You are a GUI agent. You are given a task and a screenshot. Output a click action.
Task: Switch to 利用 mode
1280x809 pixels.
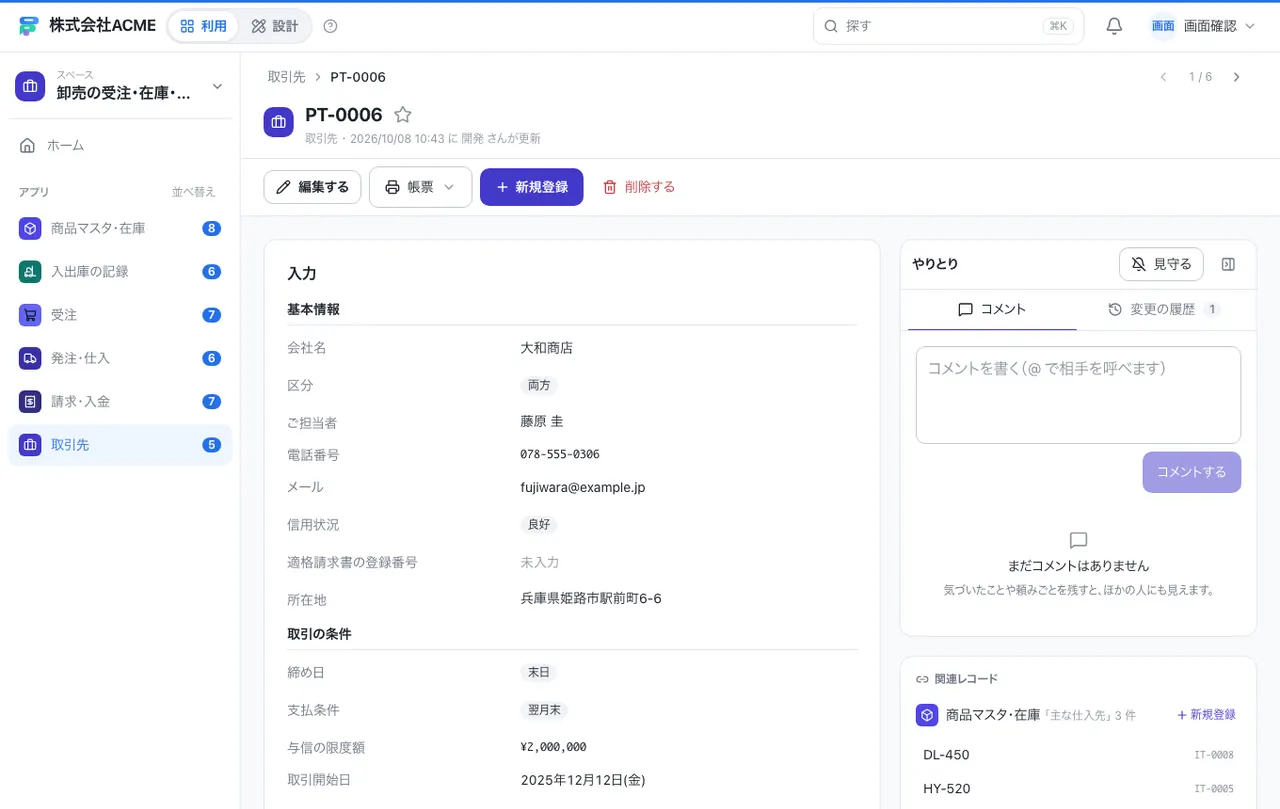[204, 26]
